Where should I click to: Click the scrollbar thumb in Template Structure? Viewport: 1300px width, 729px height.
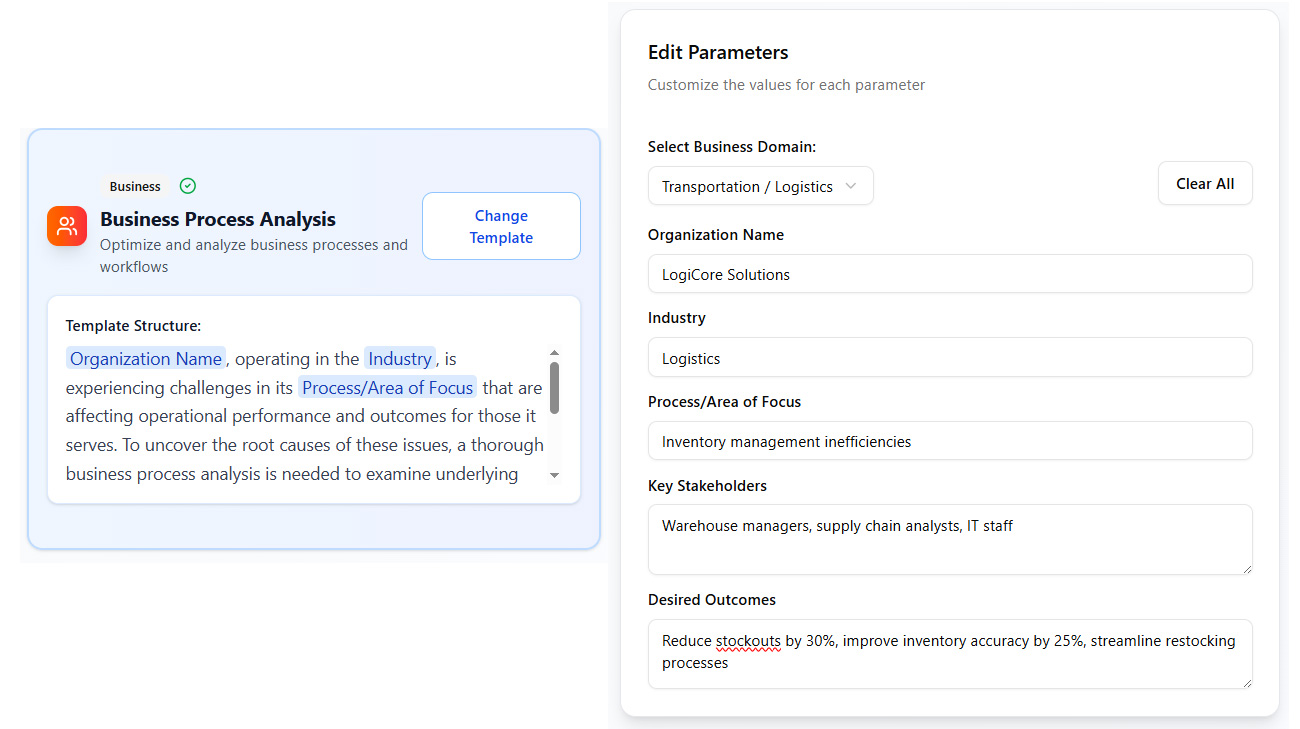coord(554,387)
